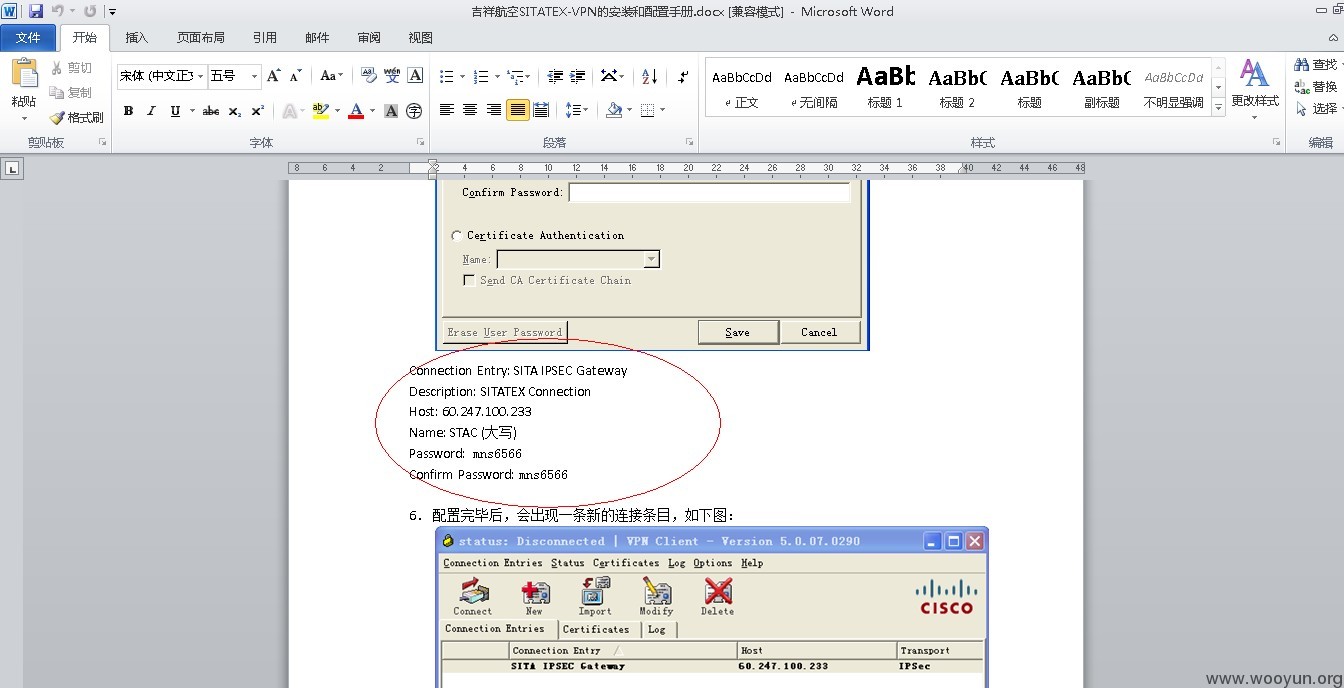Screen dimensions: 1344x688
Task: Click the ruler tab selector box
Action: (12, 169)
